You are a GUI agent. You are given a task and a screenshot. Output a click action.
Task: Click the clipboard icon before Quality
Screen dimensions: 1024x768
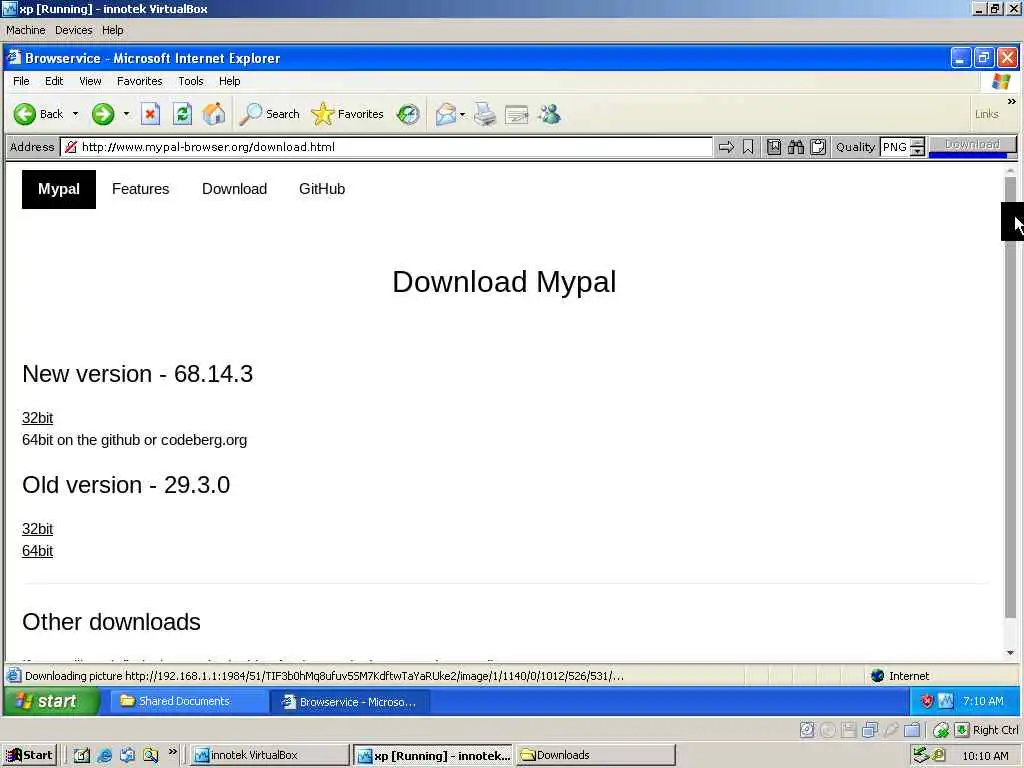818,147
